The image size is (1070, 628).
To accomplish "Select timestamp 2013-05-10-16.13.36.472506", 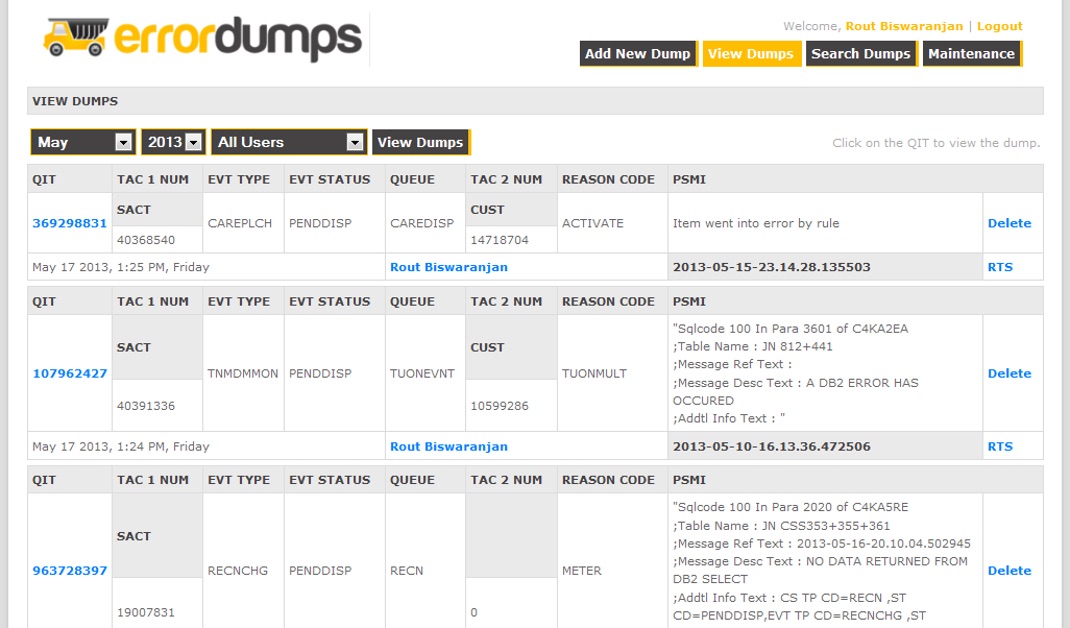I will pos(771,446).
